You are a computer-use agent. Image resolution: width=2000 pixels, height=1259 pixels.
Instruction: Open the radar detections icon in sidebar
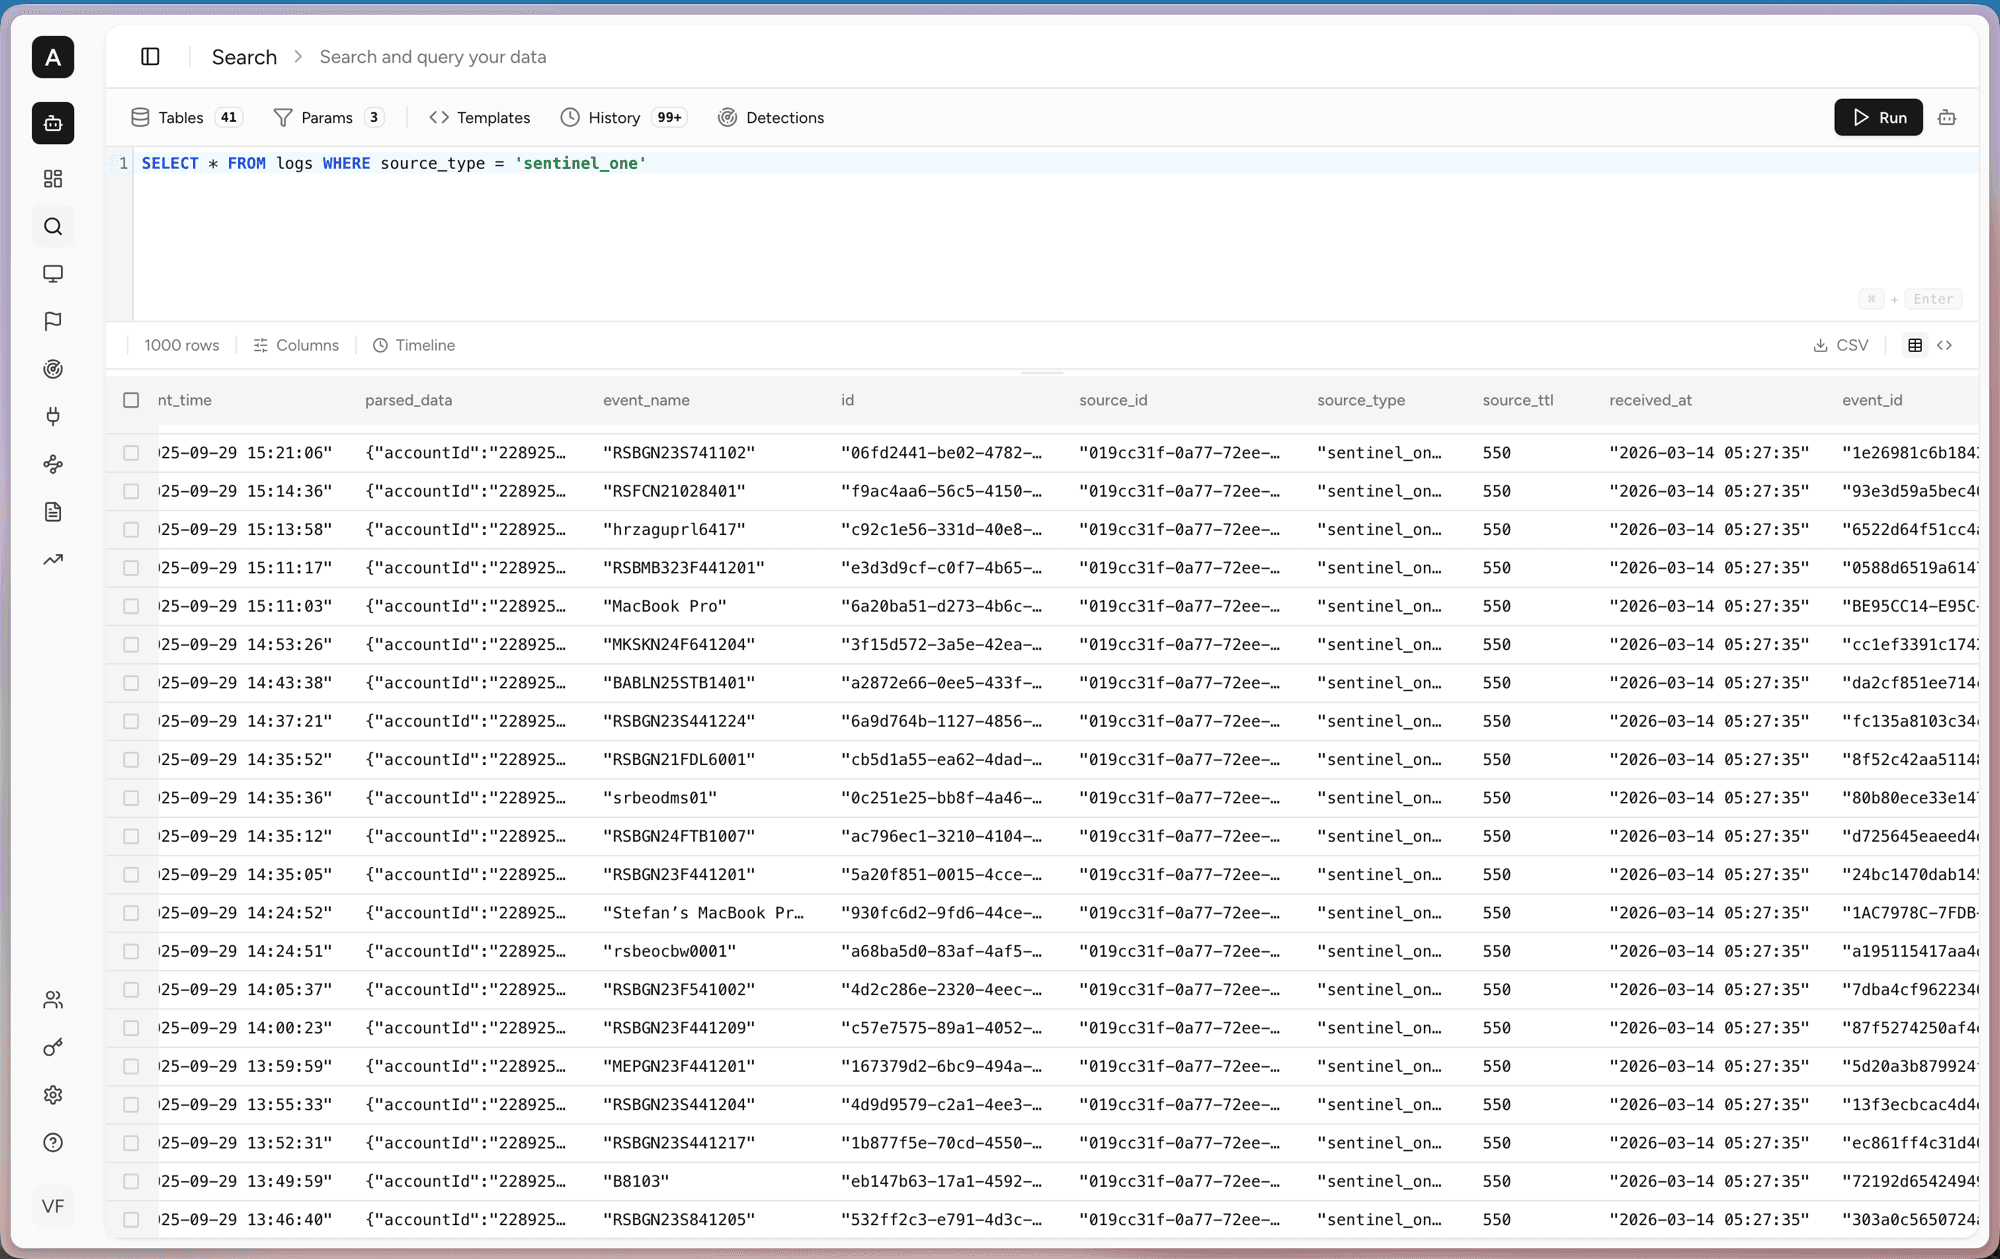tap(53, 369)
